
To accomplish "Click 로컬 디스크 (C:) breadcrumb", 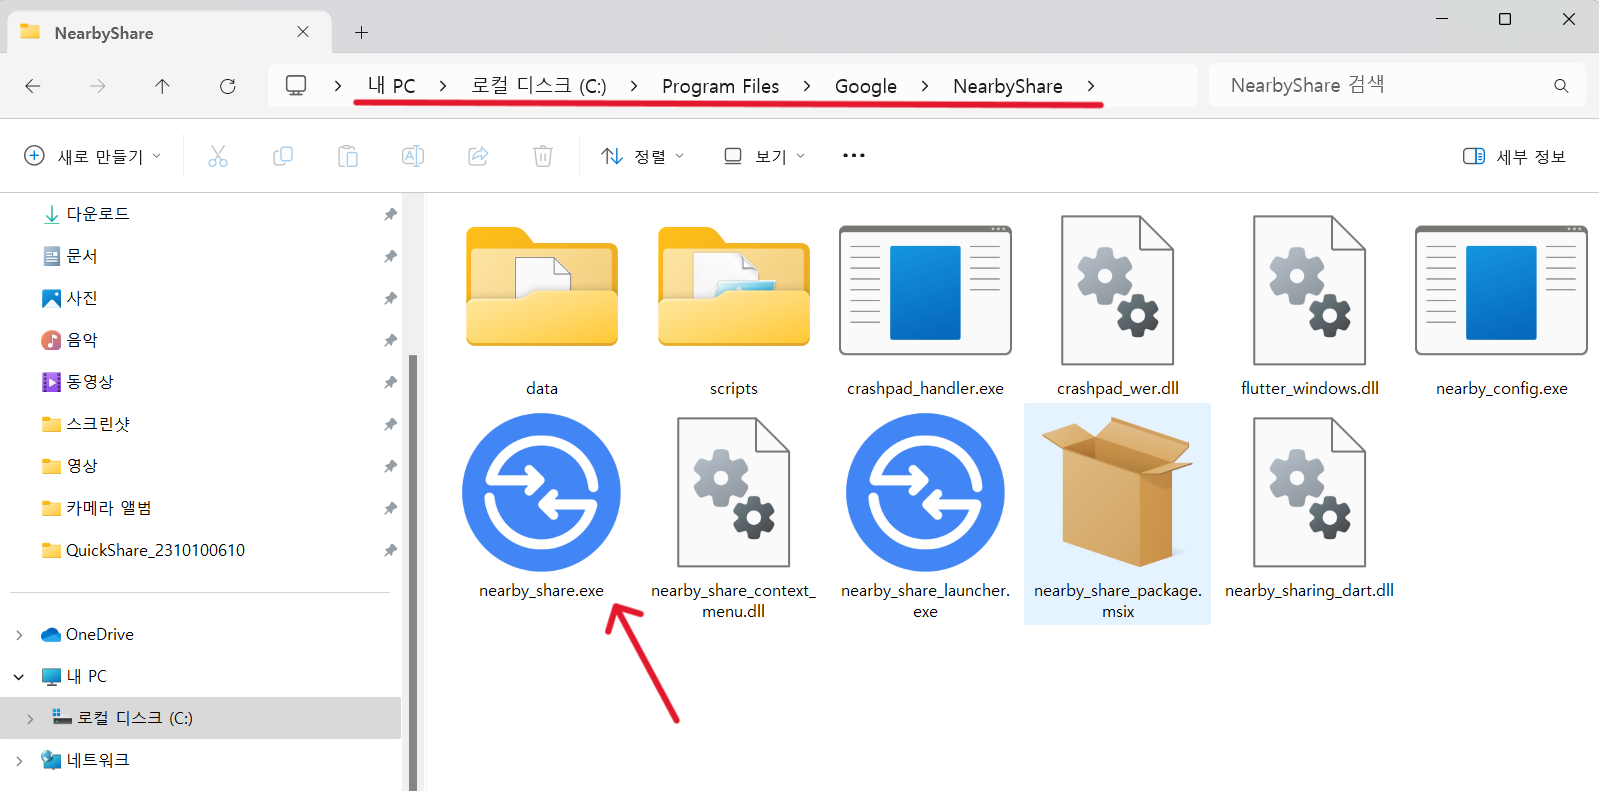I will [x=539, y=86].
